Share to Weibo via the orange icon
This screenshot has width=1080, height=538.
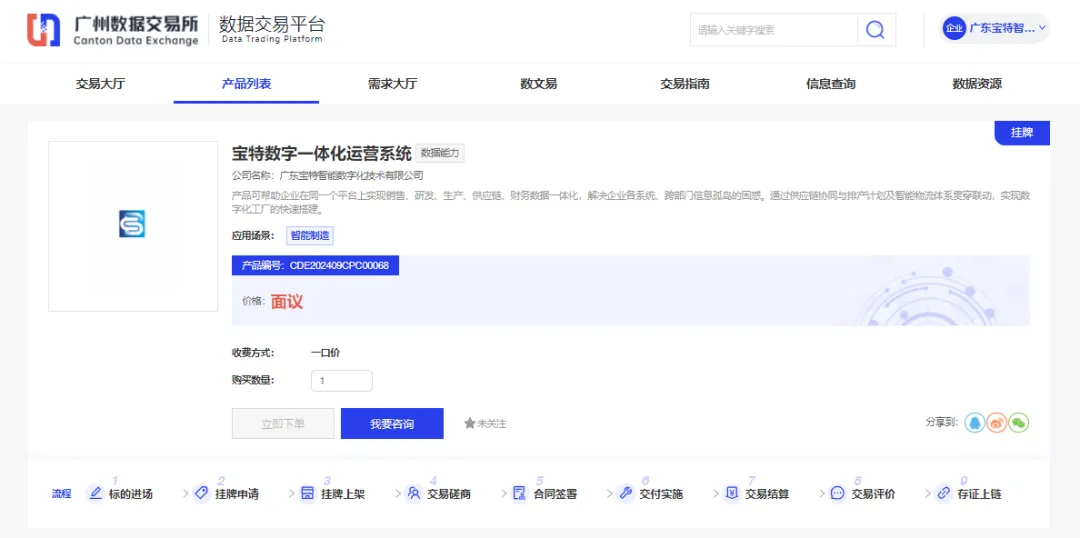click(x=997, y=422)
